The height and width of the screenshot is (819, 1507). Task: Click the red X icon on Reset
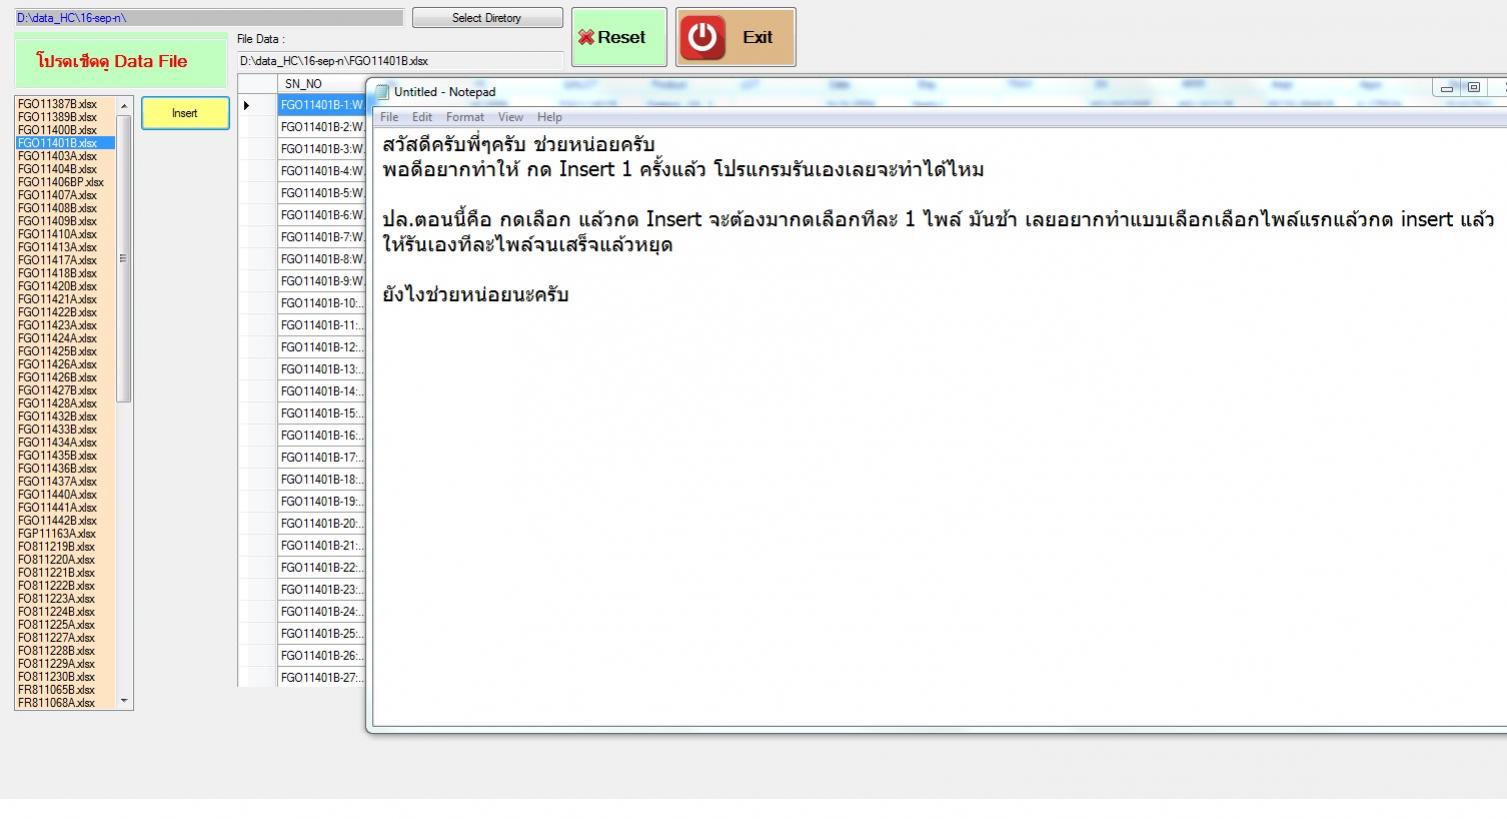586,37
